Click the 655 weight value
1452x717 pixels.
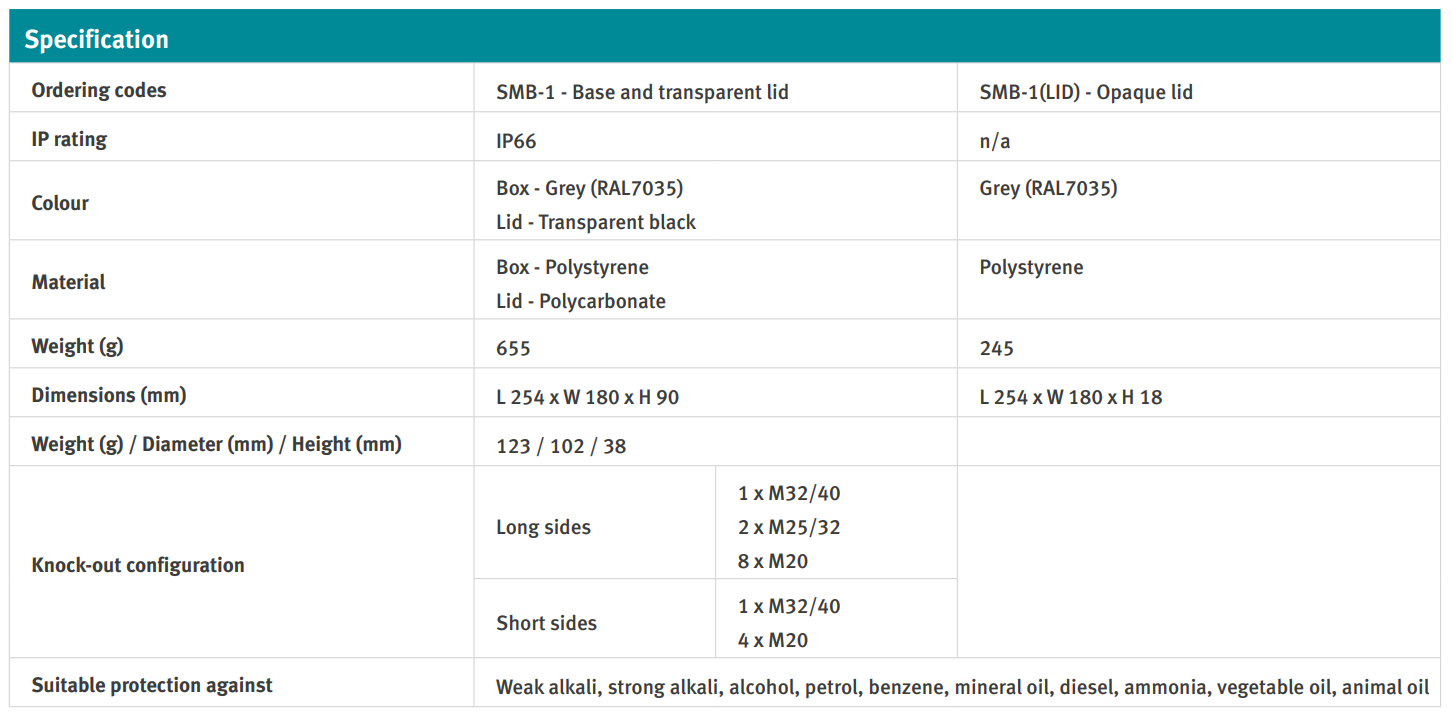tap(513, 348)
